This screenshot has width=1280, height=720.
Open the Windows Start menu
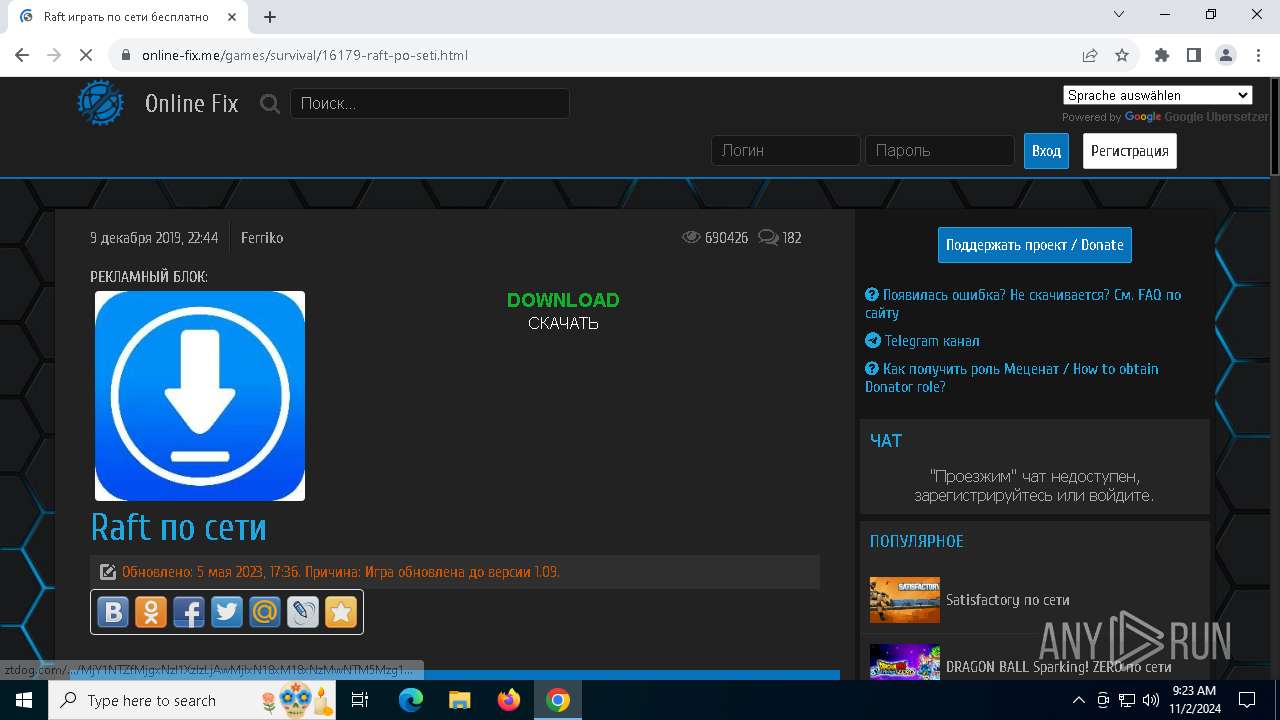pos(24,700)
